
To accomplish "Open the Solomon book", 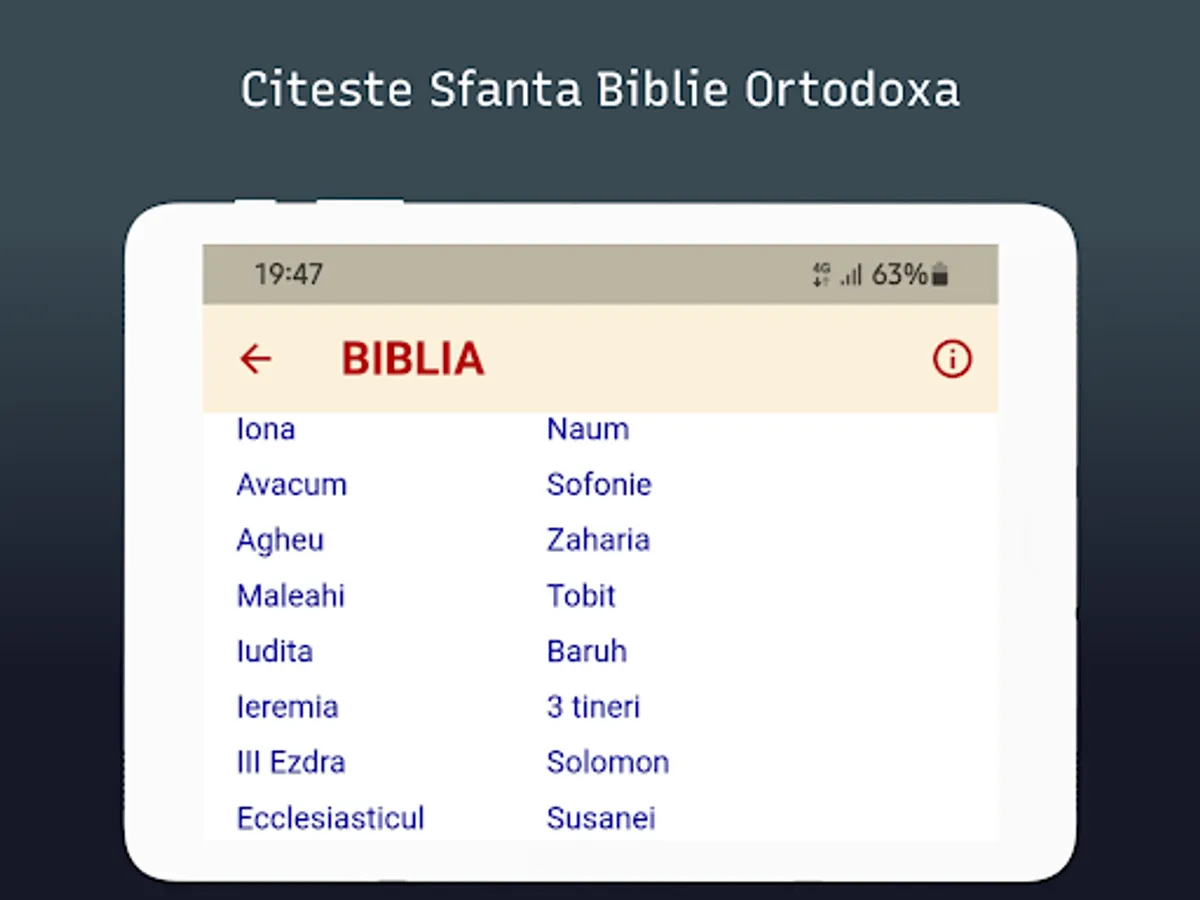I will [x=608, y=762].
